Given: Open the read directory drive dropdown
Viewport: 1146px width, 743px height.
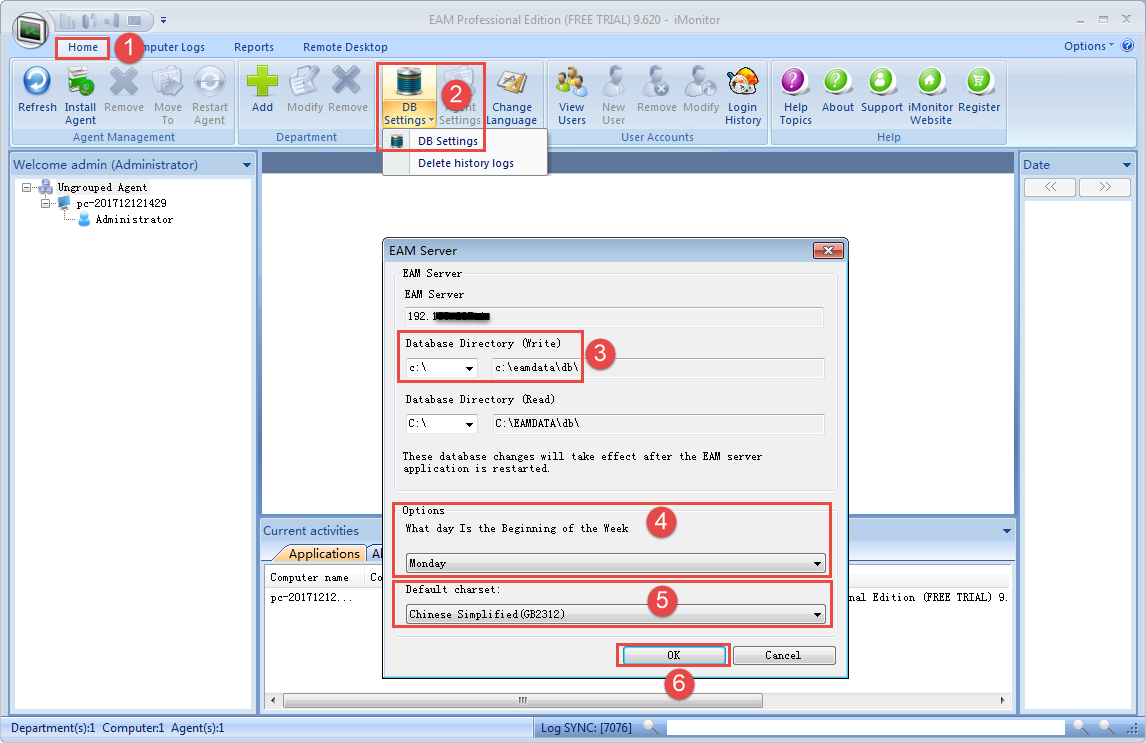Looking at the screenshot, I should 469,424.
